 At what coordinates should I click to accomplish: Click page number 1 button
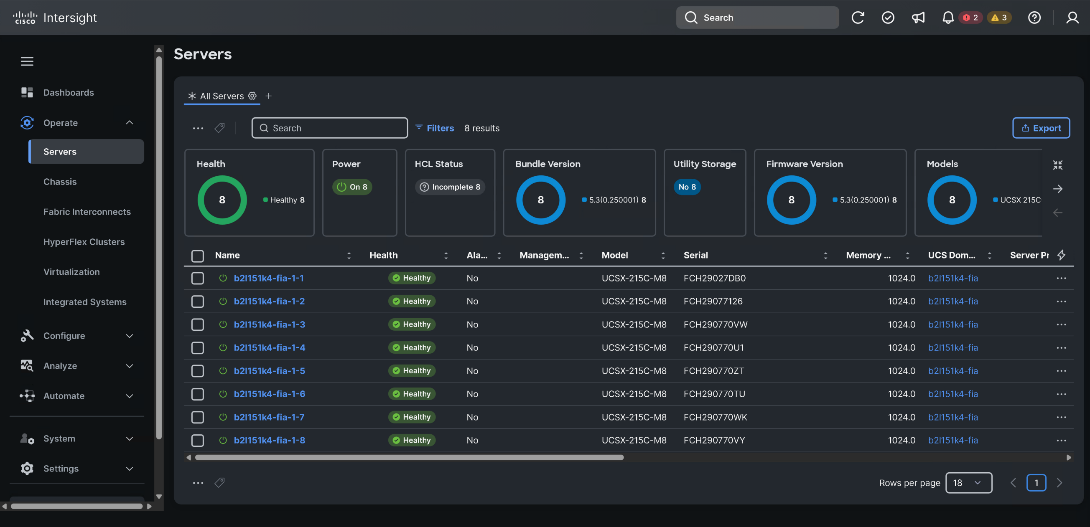pos(1036,483)
